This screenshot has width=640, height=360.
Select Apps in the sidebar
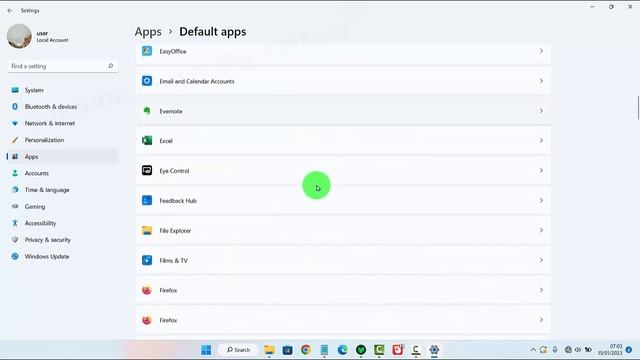click(x=62, y=157)
